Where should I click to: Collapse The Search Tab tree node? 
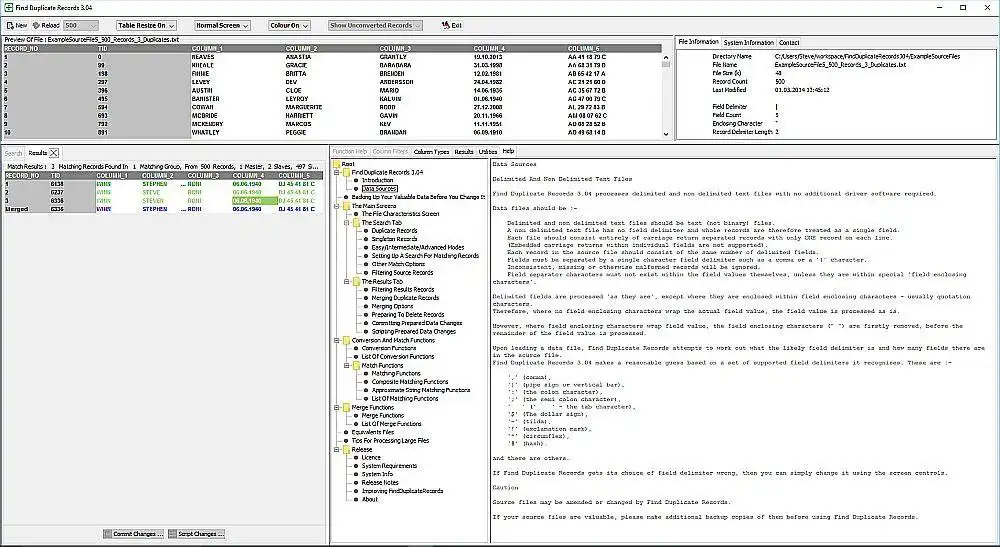(348, 222)
